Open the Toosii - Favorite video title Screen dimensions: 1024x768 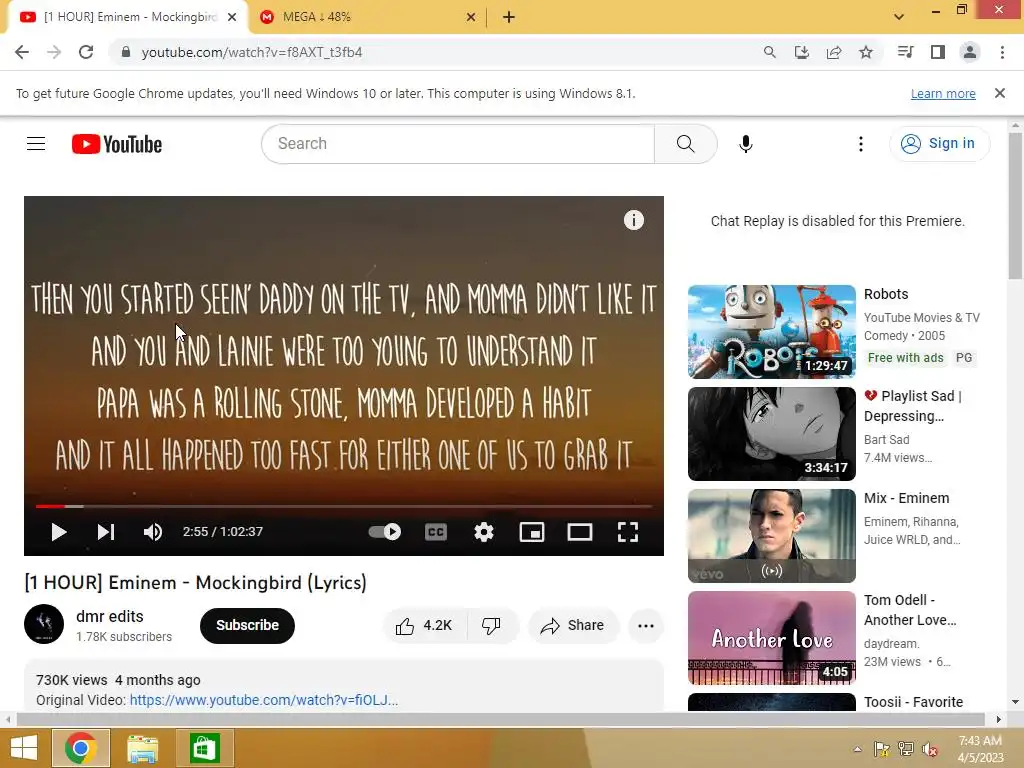pyautogui.click(x=913, y=702)
